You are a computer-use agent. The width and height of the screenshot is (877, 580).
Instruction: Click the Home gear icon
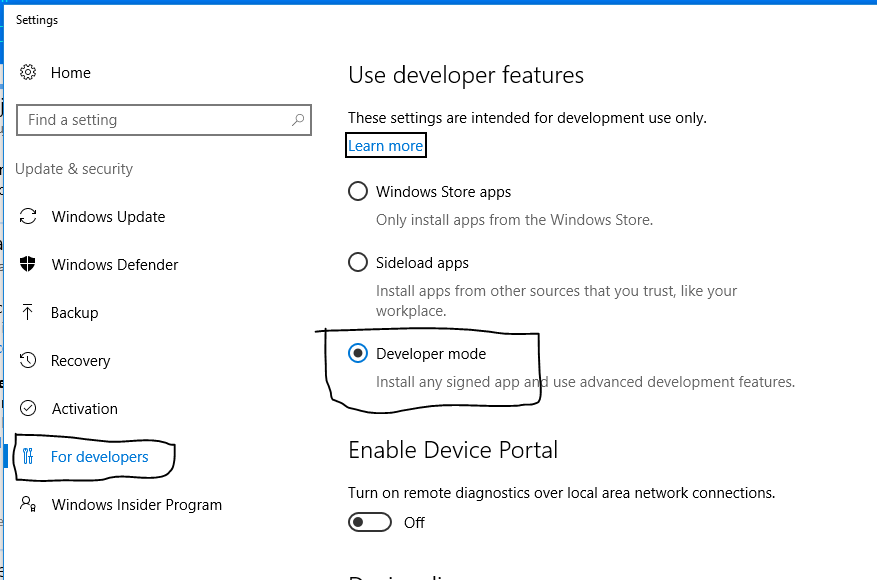tap(28, 72)
